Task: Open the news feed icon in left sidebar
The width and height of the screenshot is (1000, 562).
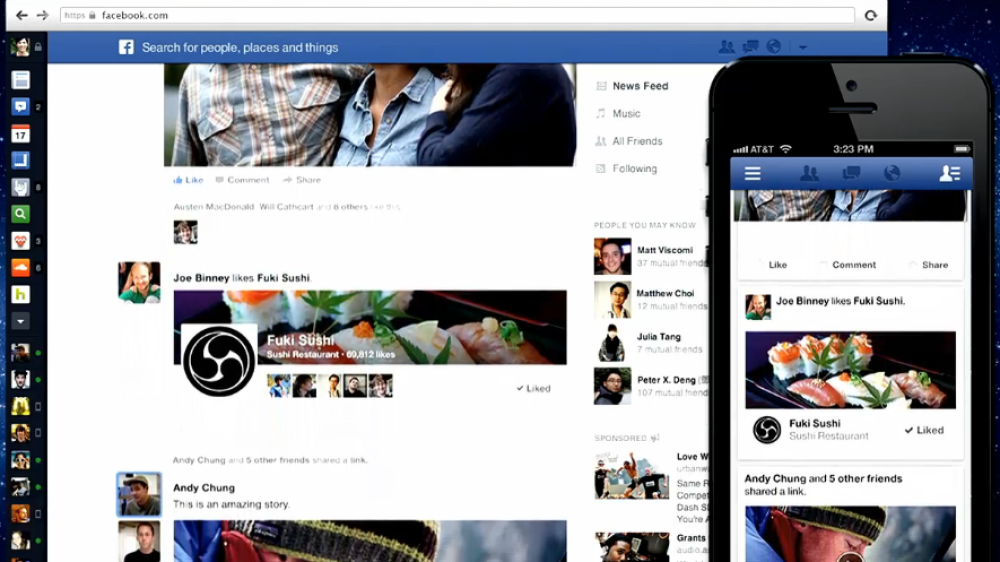Action: click(20, 80)
